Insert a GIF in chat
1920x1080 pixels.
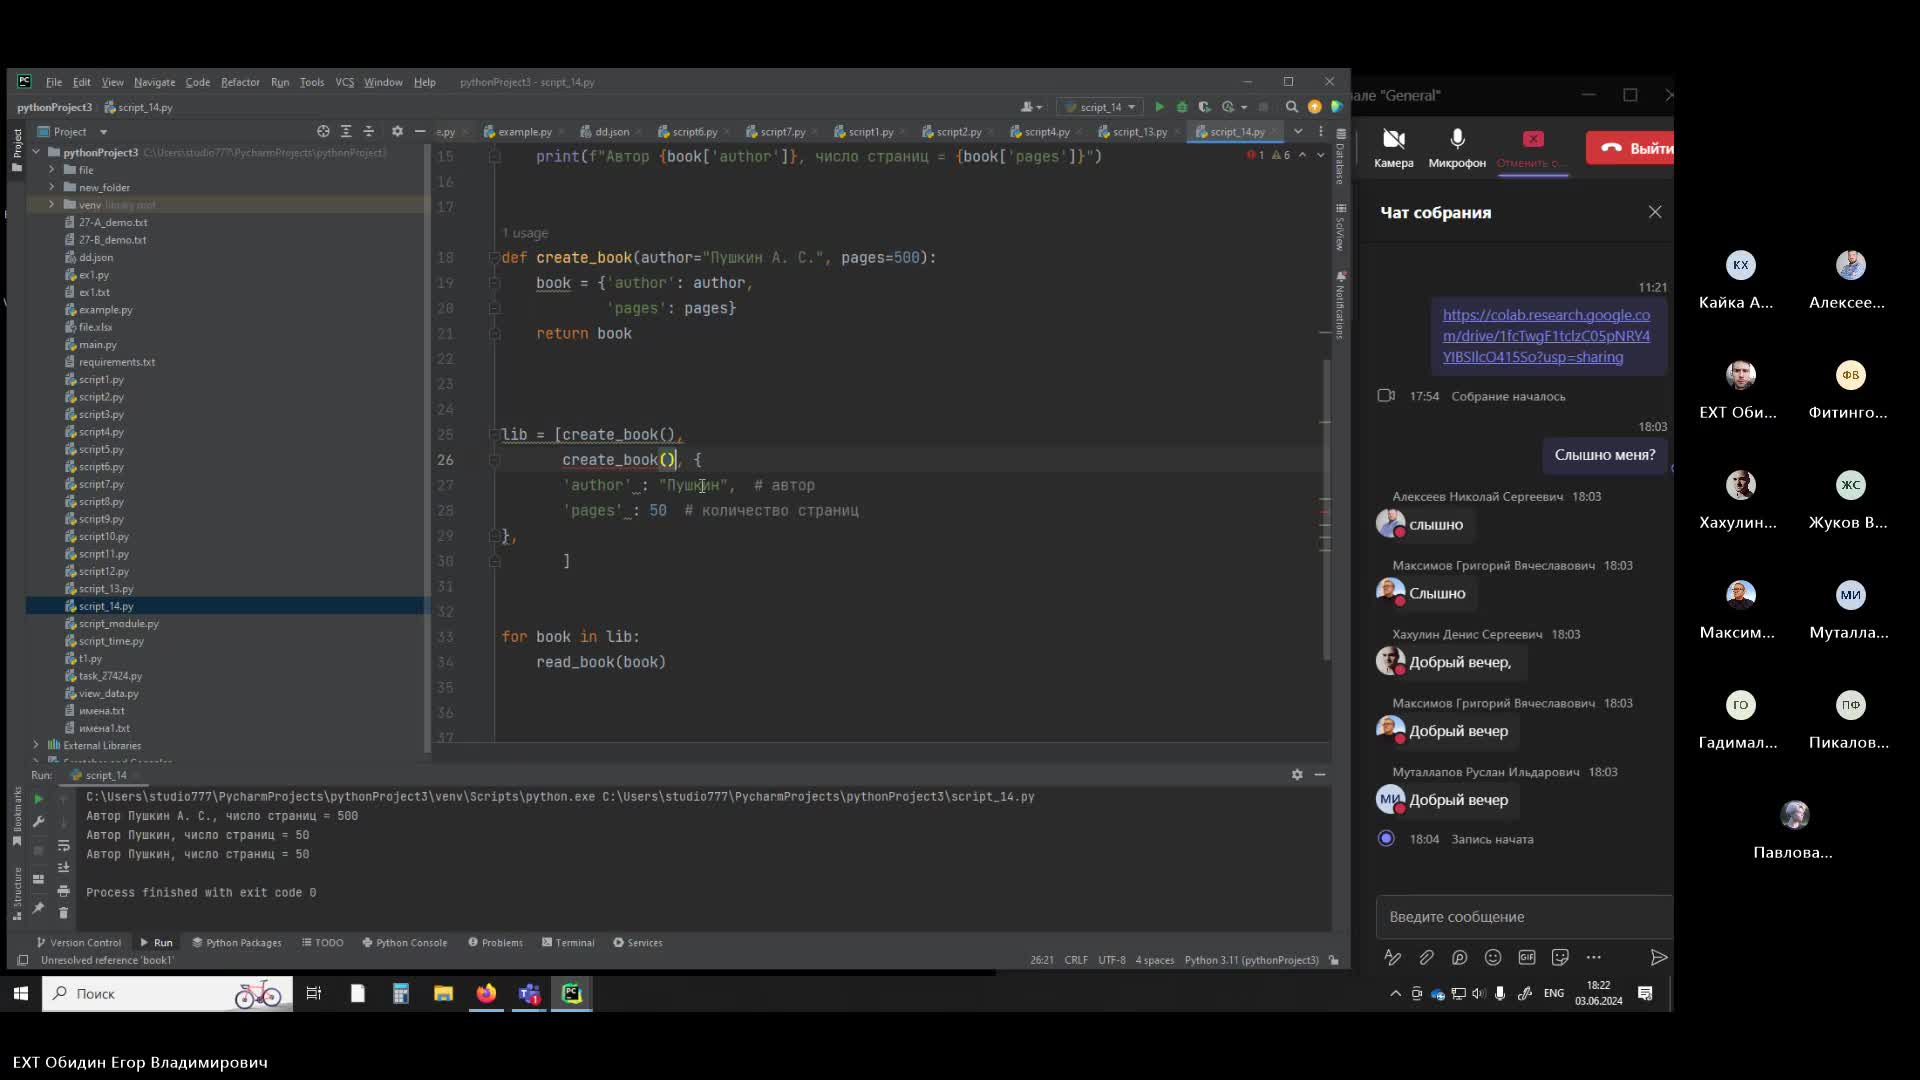(x=1527, y=958)
